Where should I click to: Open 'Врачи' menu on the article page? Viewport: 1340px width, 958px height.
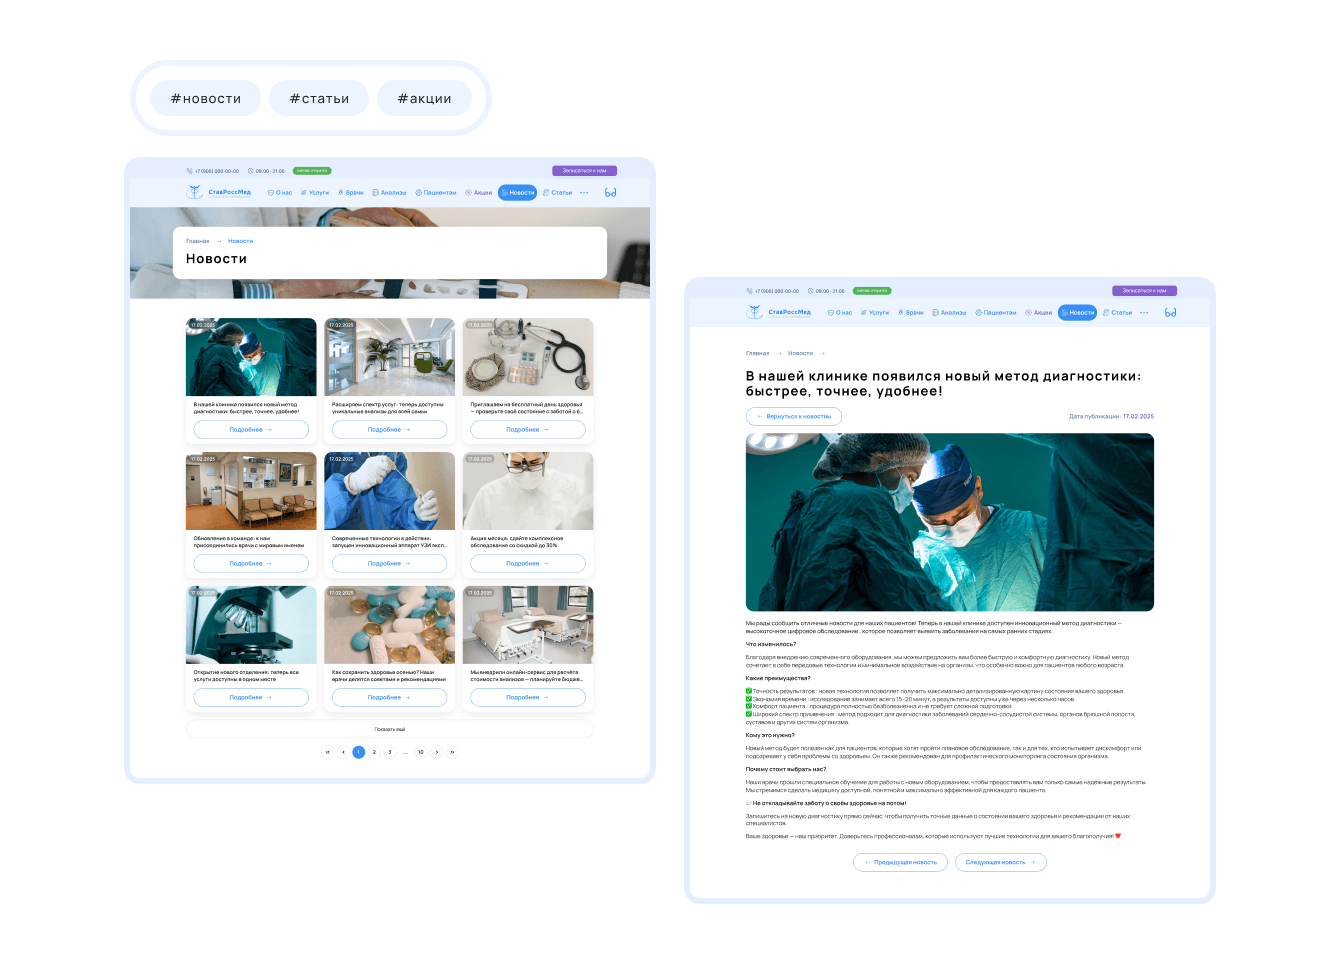[911, 312]
